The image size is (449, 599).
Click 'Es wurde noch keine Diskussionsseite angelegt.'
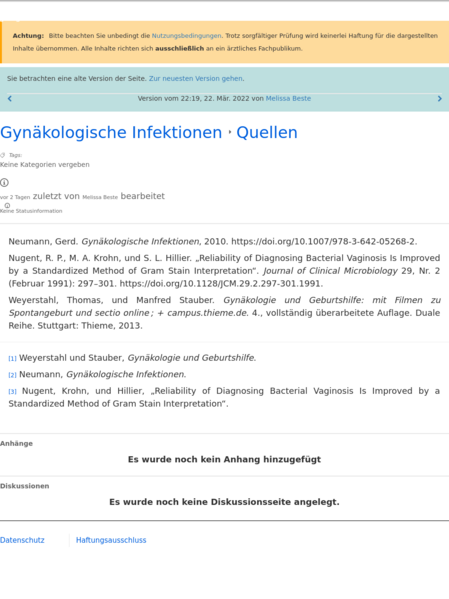pos(224,502)
